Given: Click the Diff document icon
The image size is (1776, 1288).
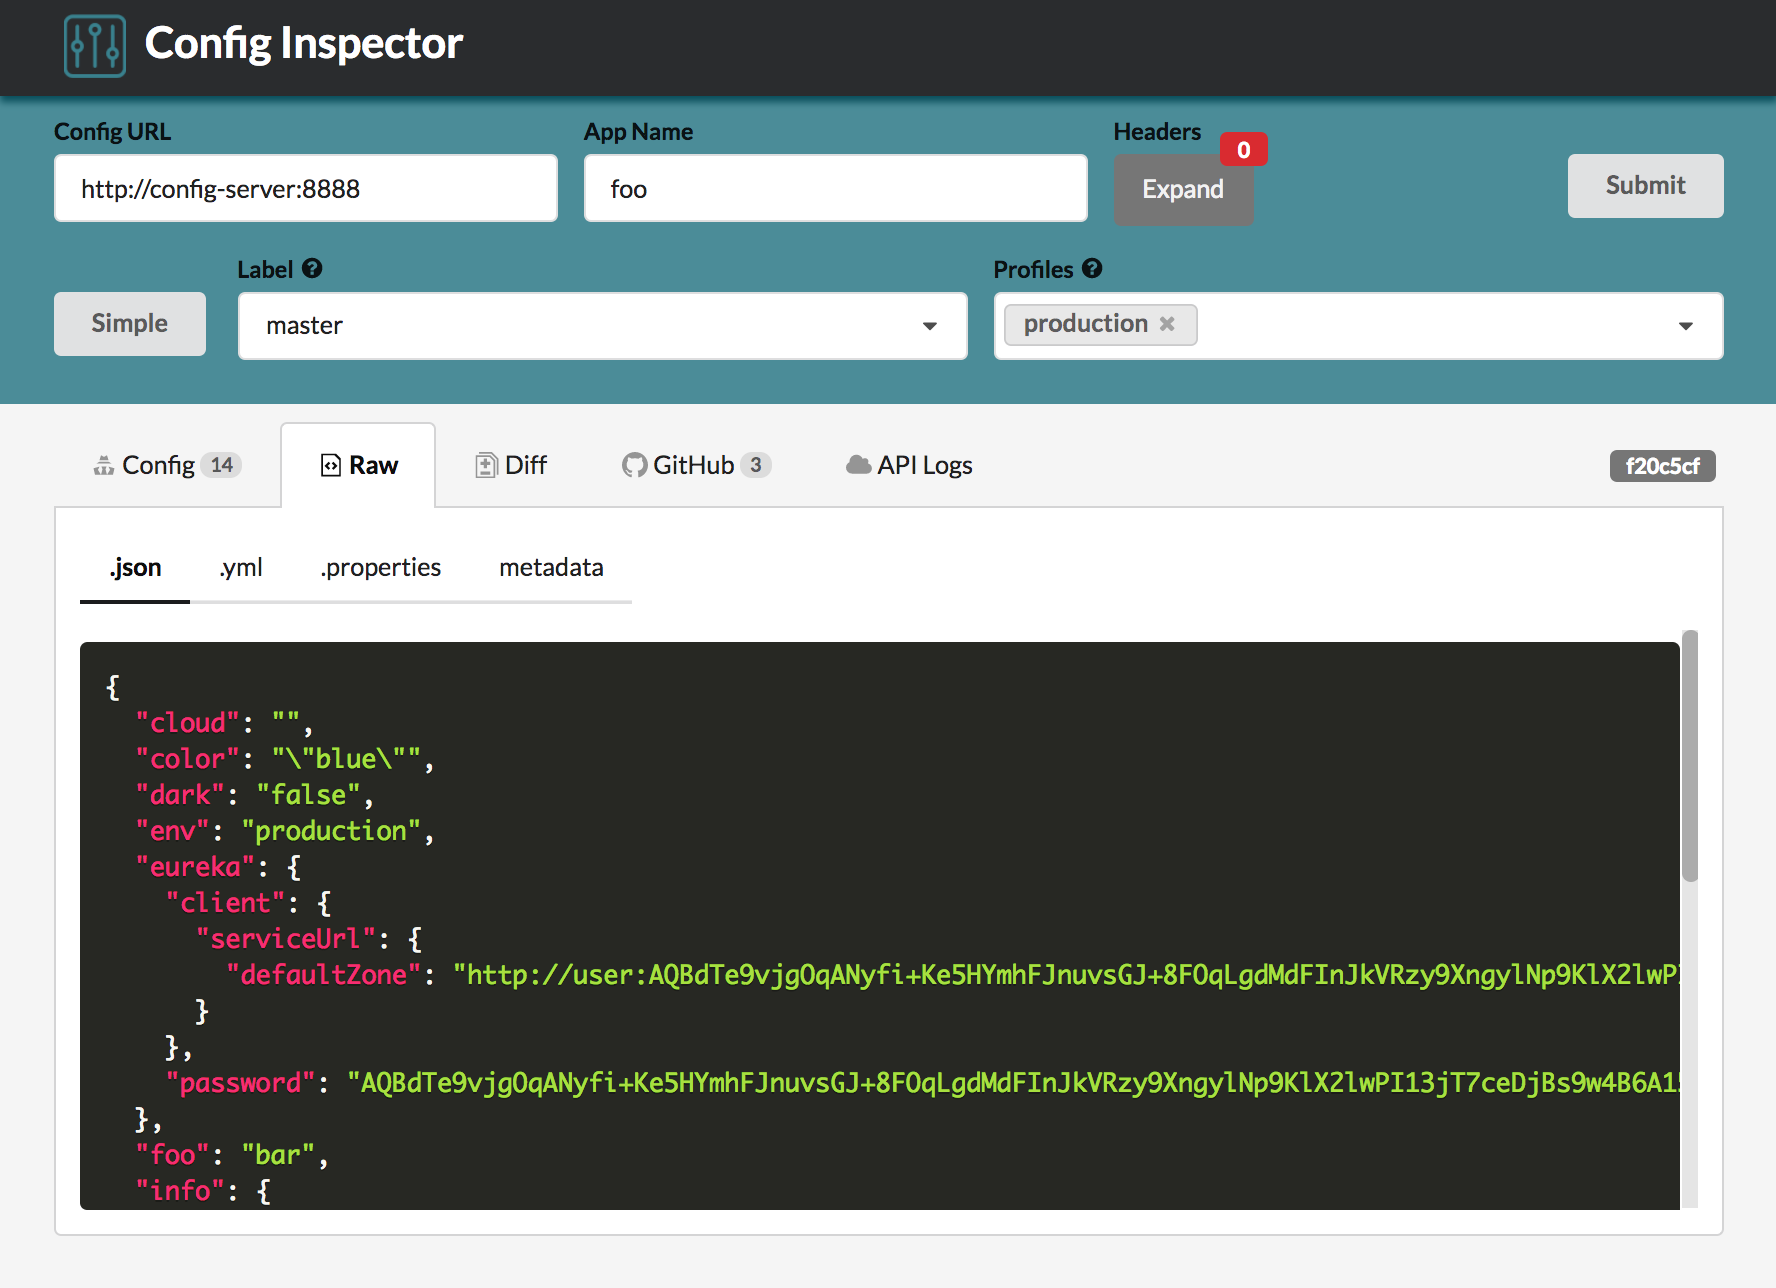Looking at the screenshot, I should coord(484,464).
